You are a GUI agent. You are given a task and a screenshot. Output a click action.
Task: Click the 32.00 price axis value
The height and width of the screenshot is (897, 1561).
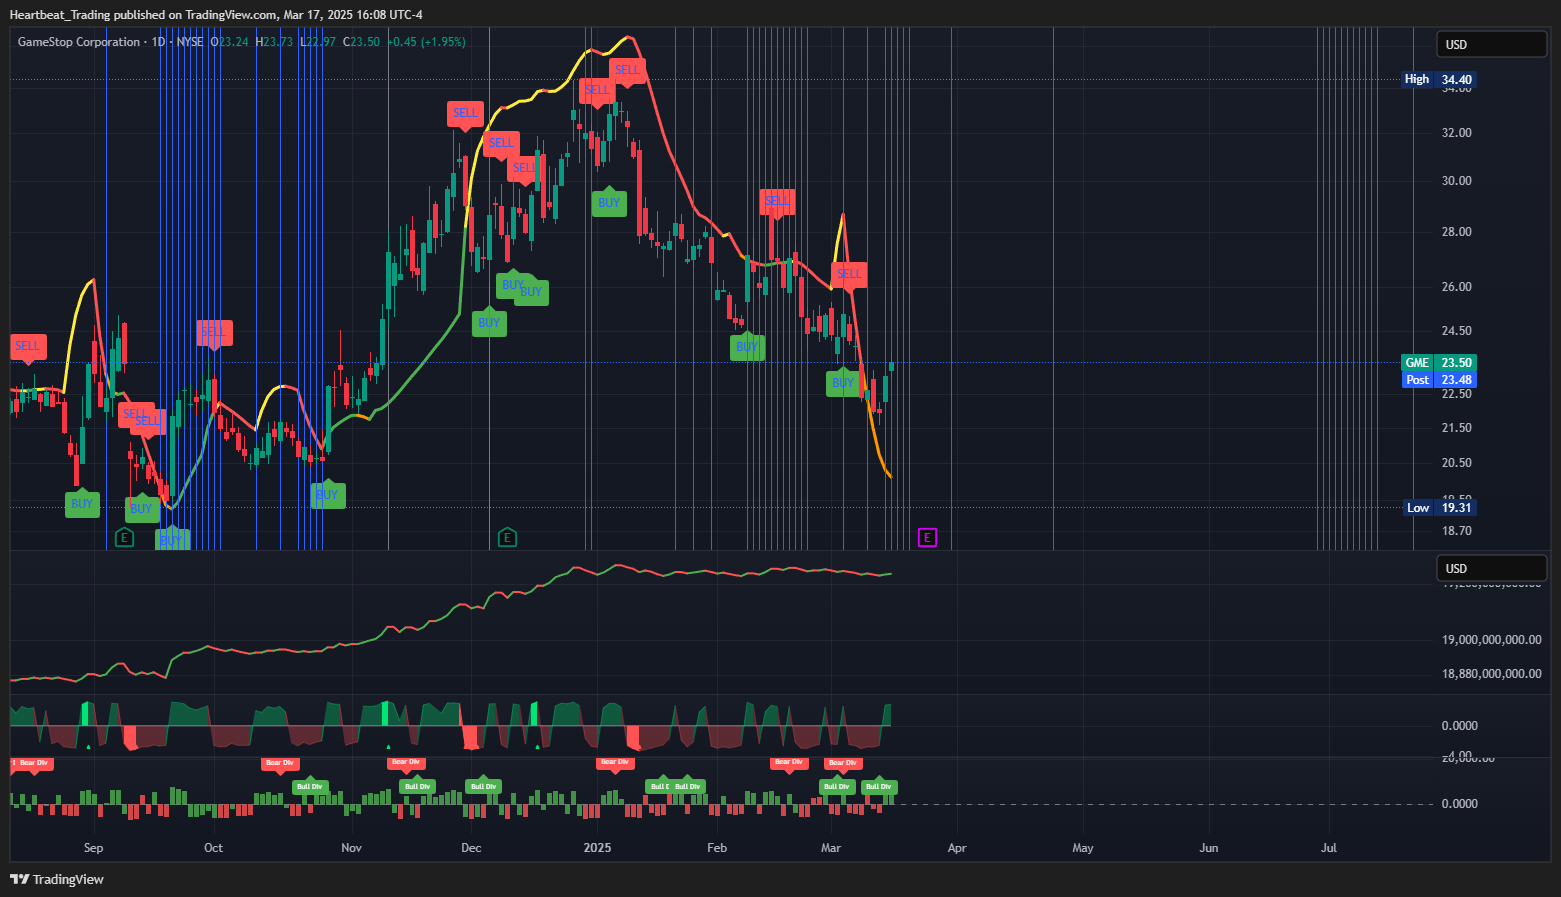point(1456,132)
